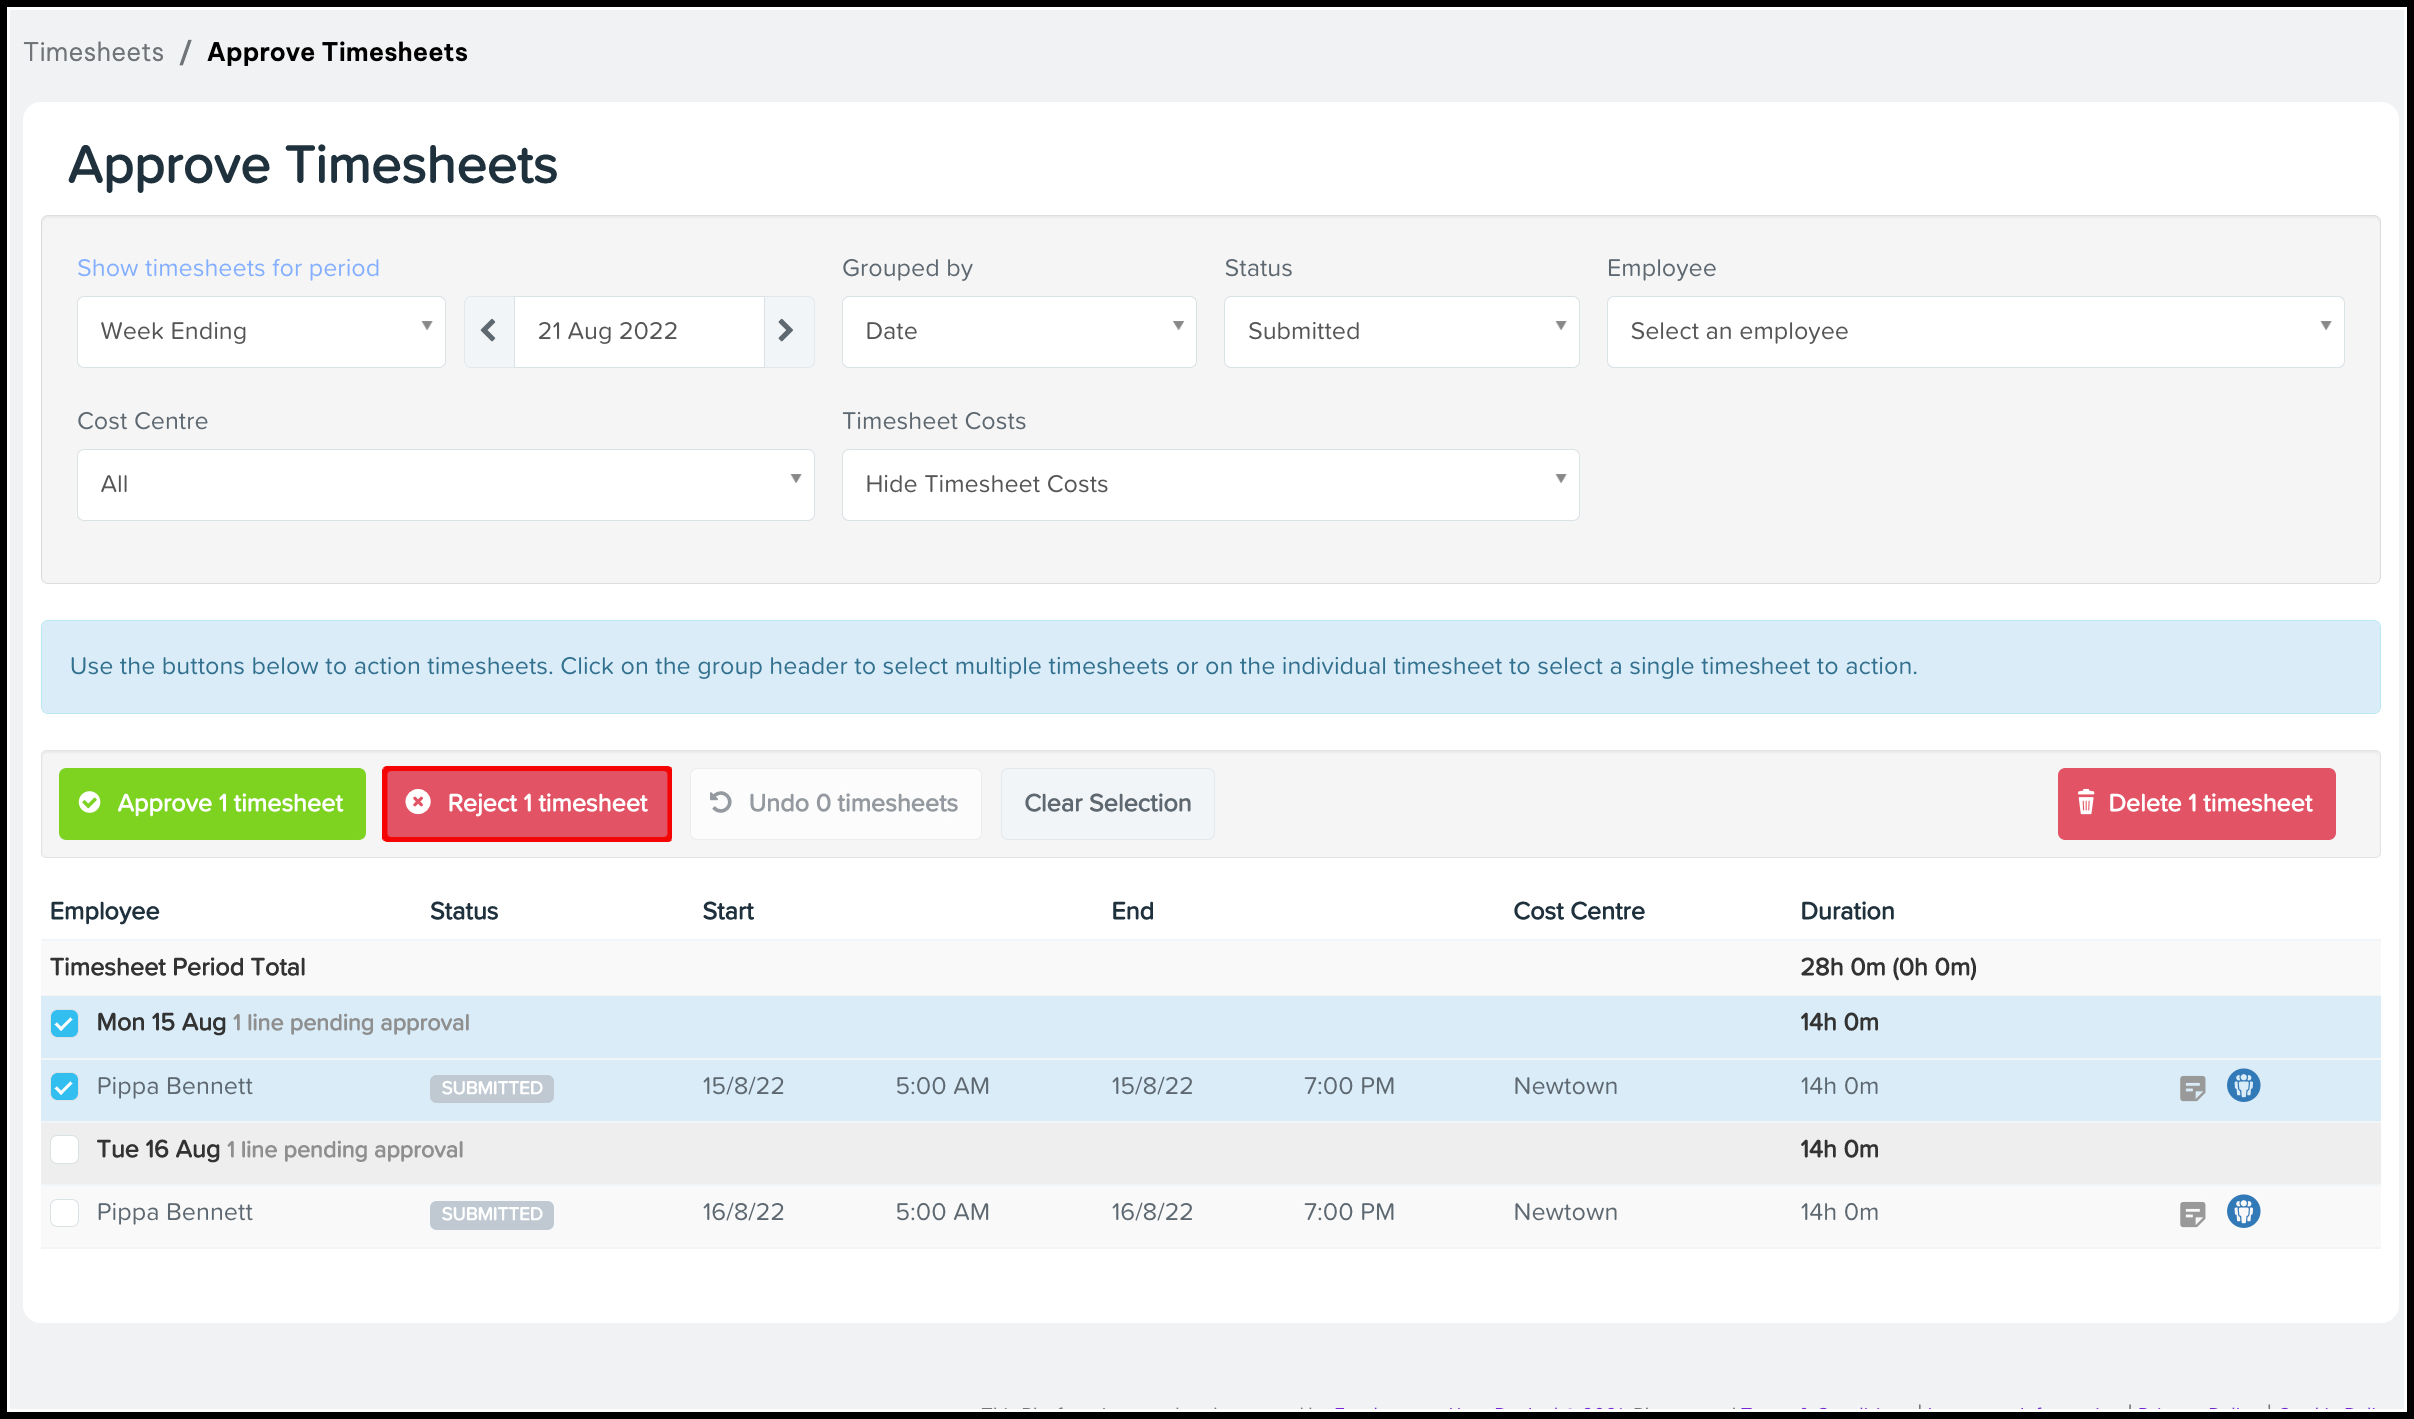Go to Timesheets breadcrumb link

(x=94, y=52)
